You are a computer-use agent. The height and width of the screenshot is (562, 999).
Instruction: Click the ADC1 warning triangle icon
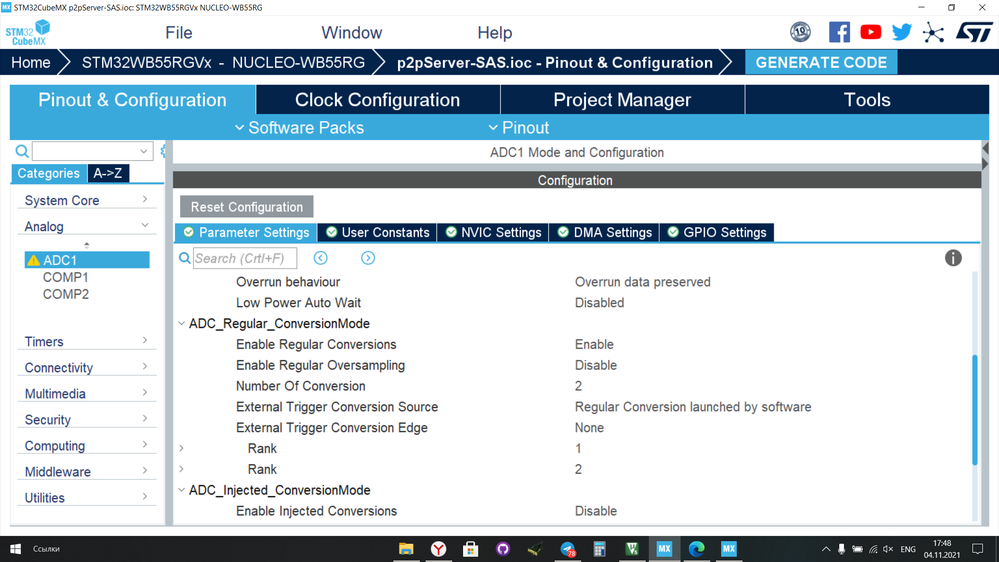(x=34, y=260)
